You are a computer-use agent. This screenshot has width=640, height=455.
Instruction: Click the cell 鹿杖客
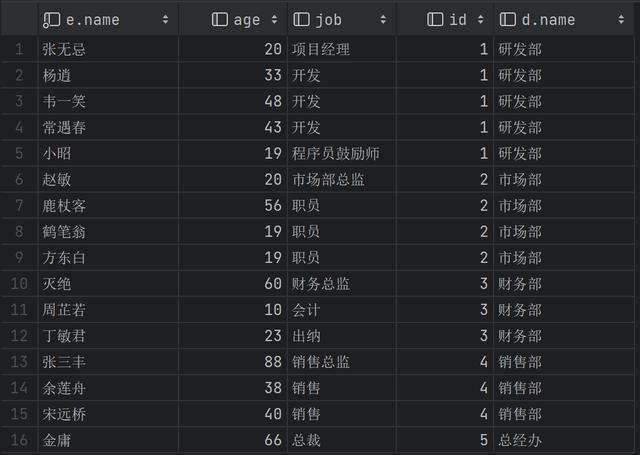(64, 206)
